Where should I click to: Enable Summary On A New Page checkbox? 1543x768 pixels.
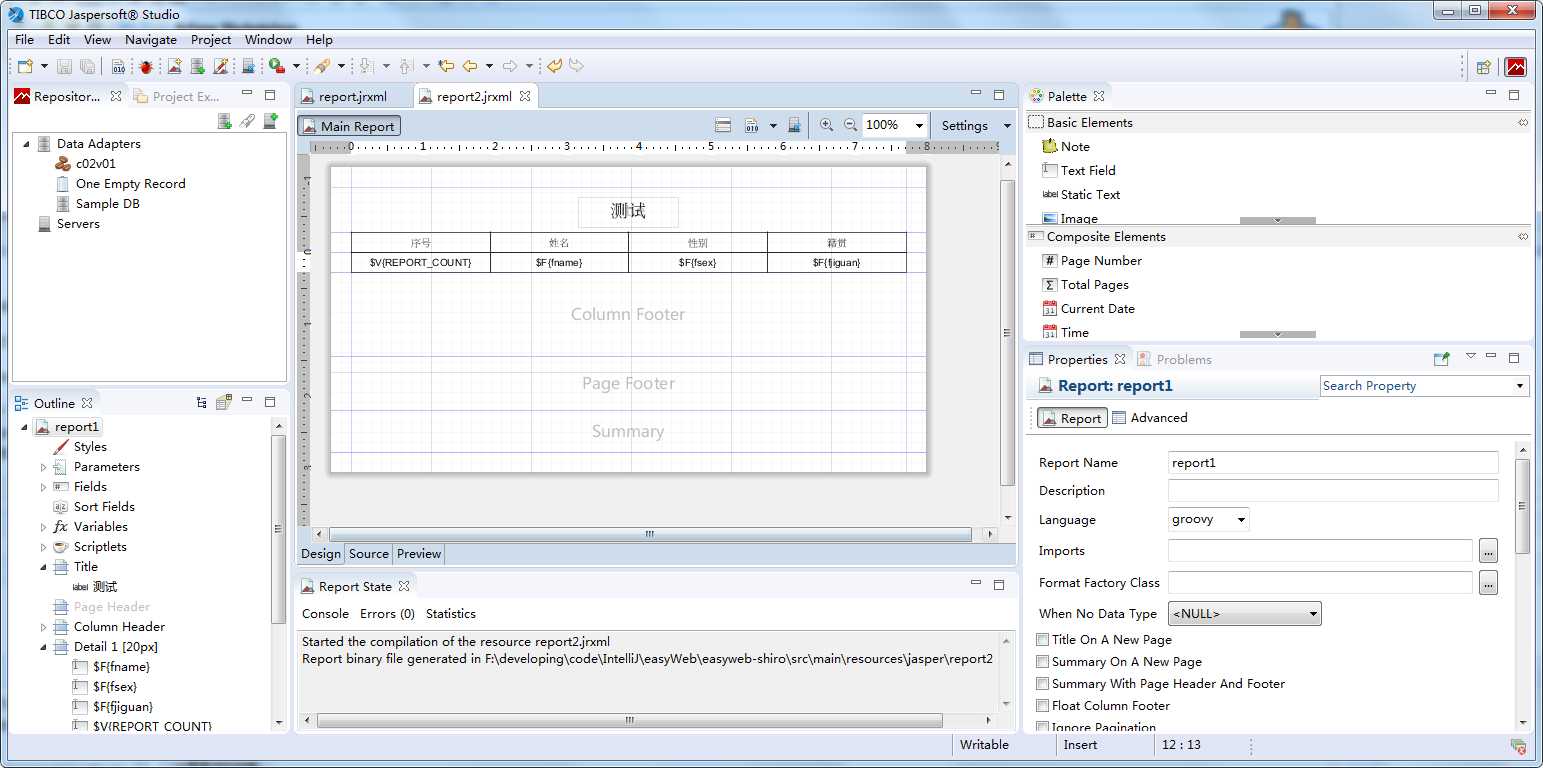click(1043, 661)
